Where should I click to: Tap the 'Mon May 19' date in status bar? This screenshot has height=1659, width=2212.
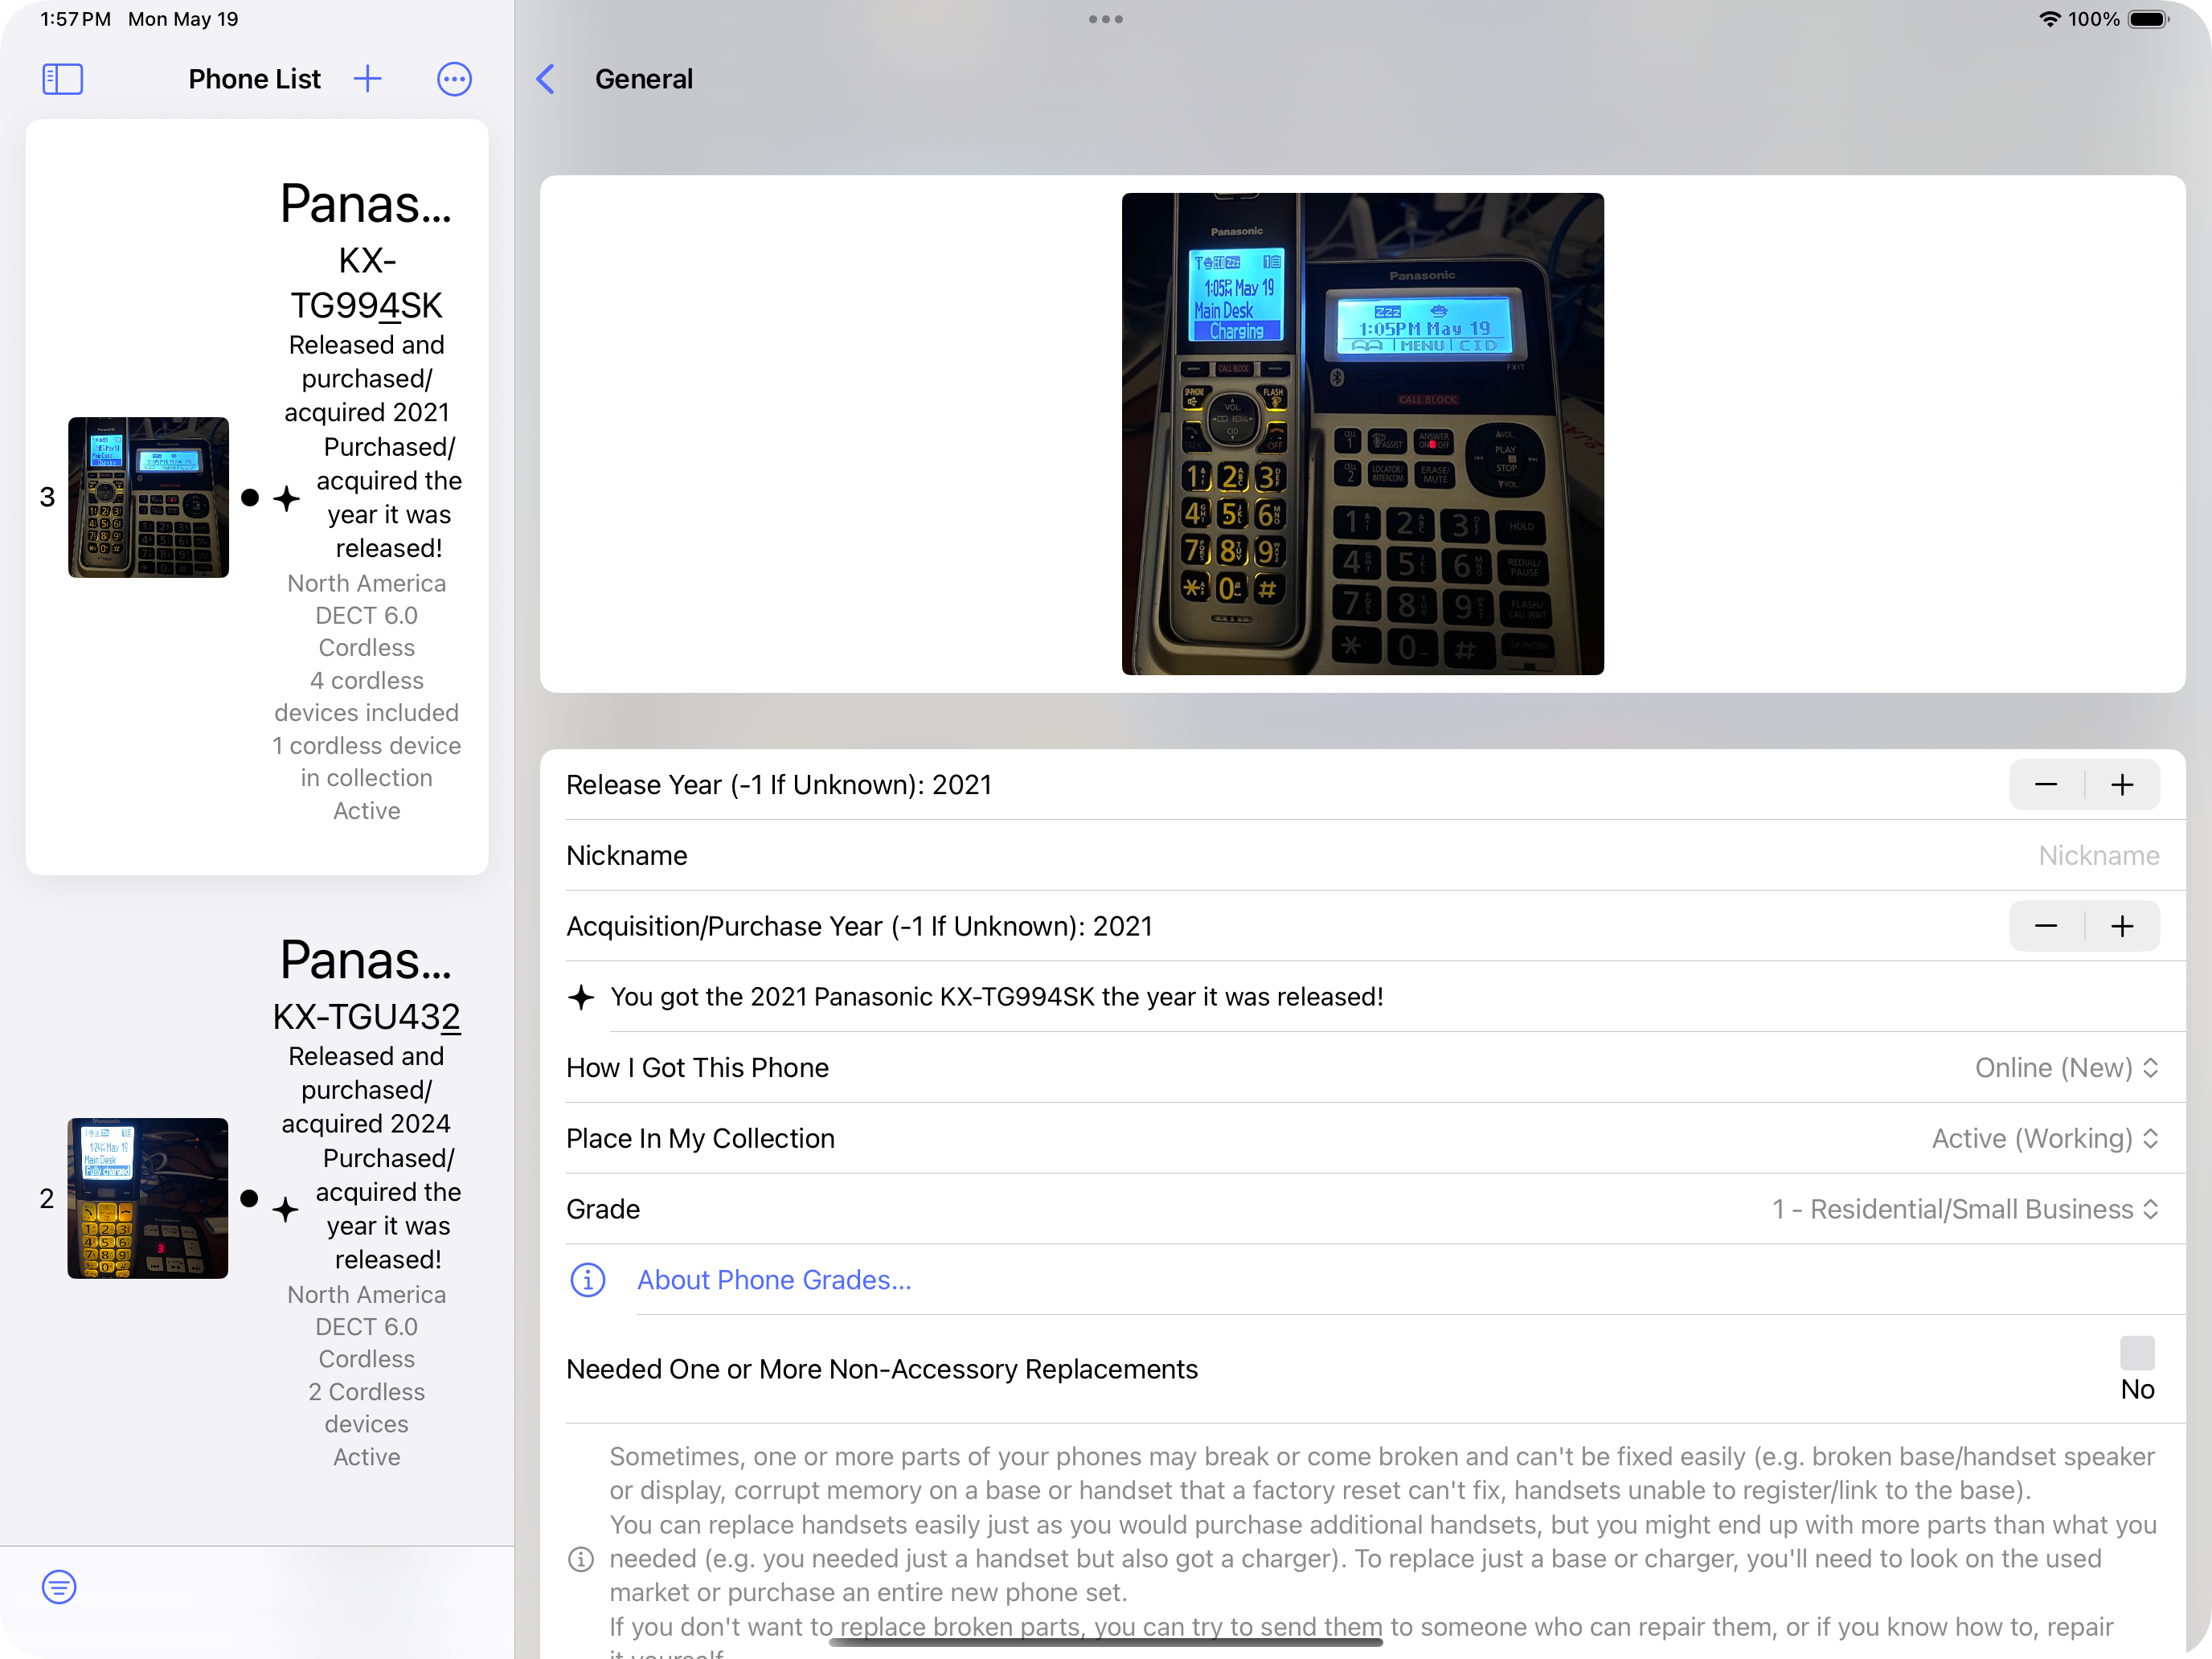click(x=183, y=19)
